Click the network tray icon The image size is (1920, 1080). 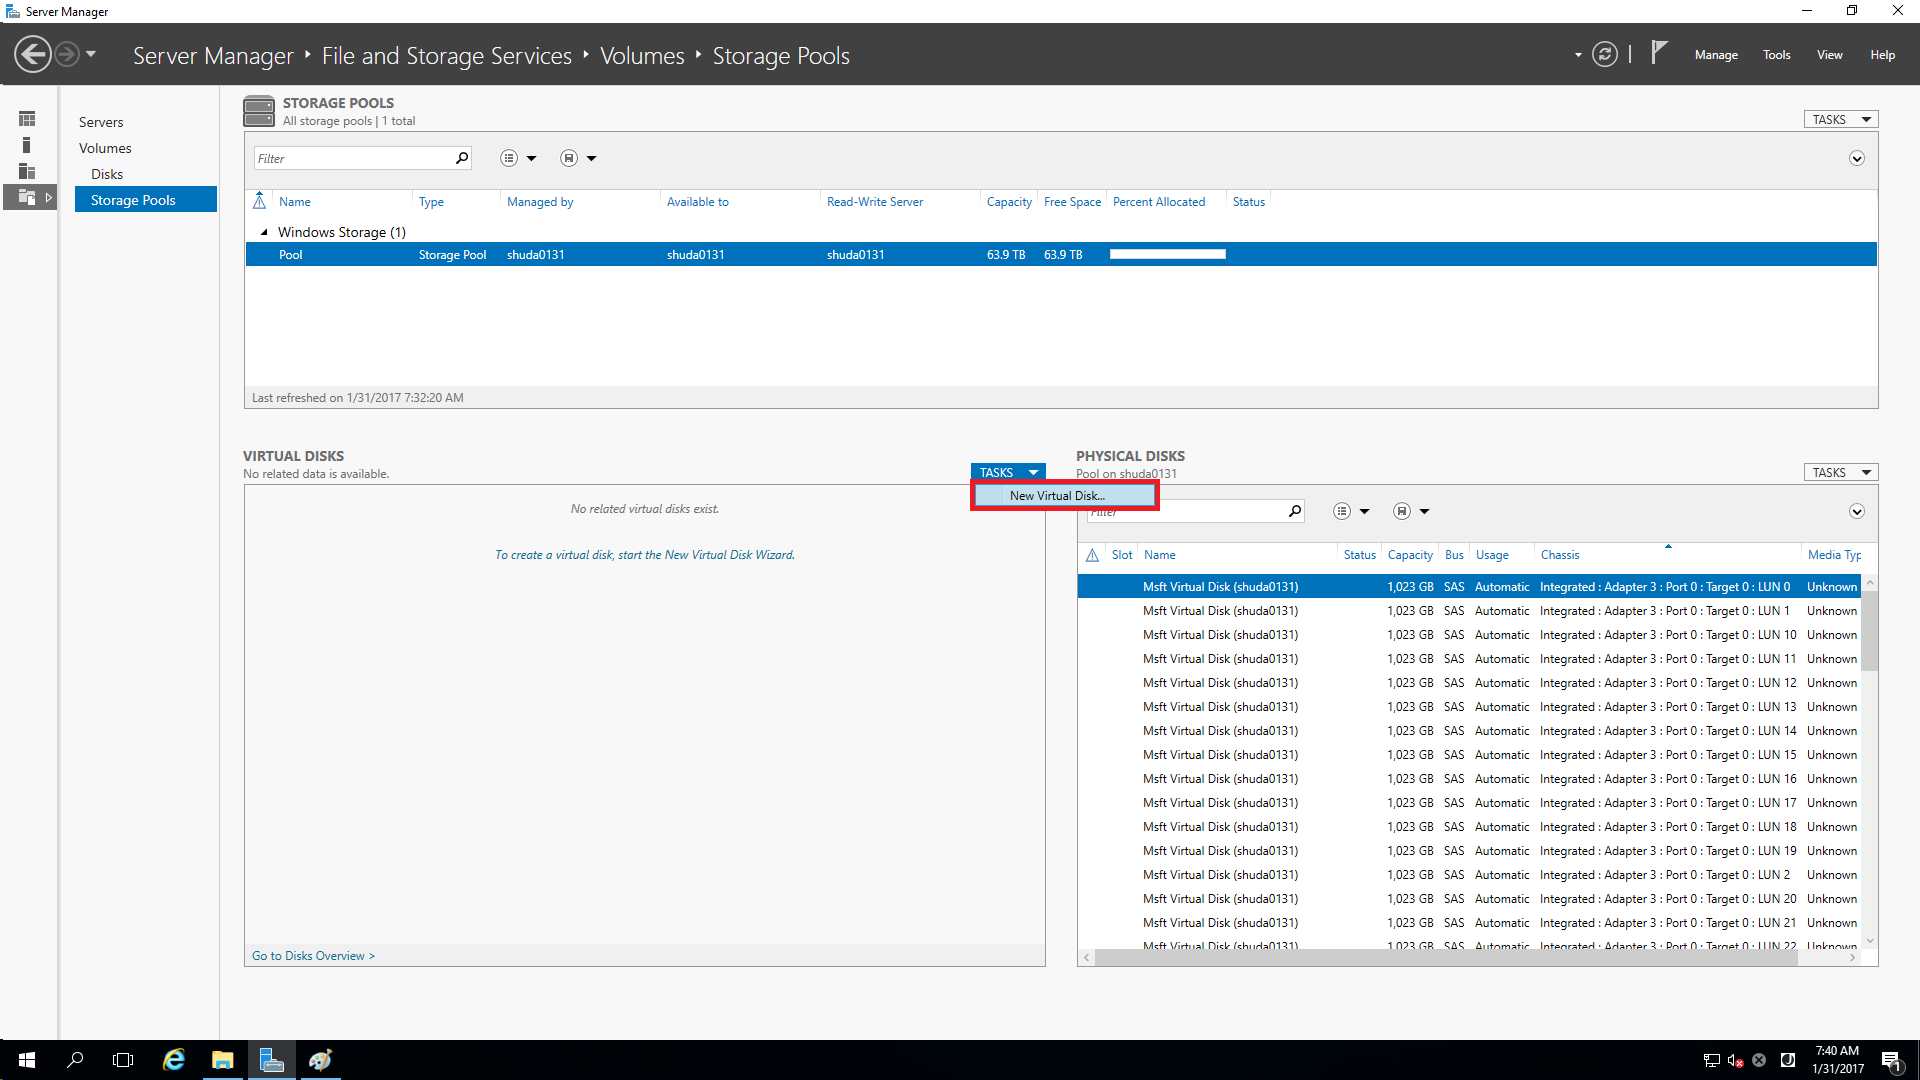point(1712,1061)
